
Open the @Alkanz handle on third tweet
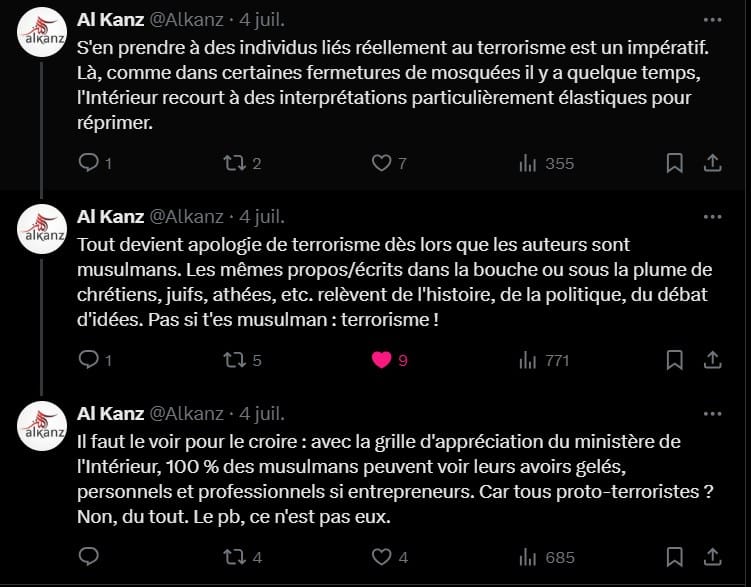187,414
